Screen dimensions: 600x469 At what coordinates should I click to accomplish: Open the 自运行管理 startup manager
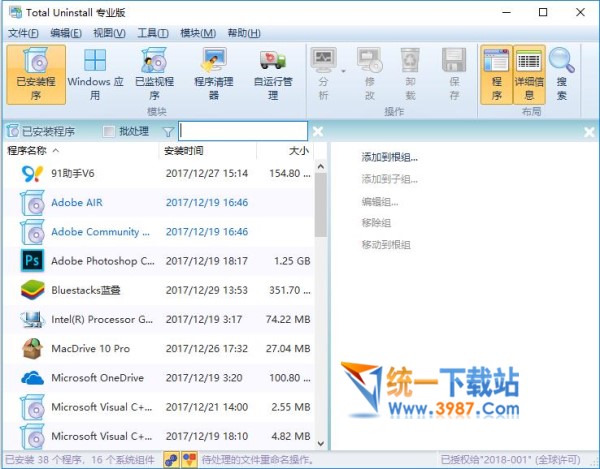pyautogui.click(x=273, y=74)
